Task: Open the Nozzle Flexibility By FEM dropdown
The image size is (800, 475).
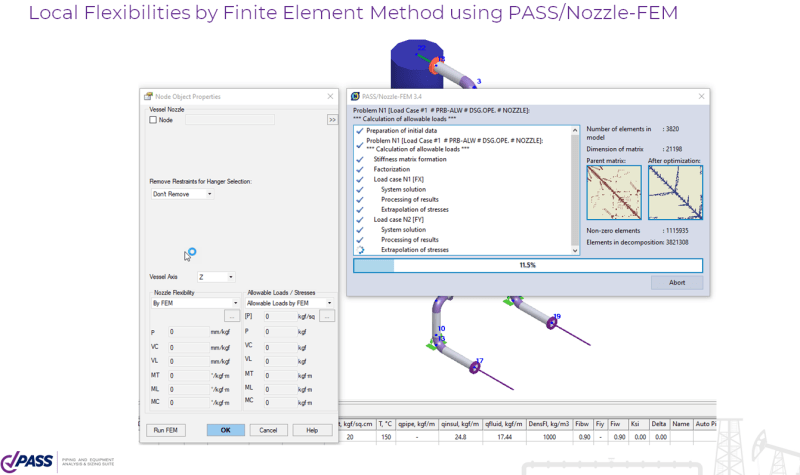Action: (x=195, y=303)
